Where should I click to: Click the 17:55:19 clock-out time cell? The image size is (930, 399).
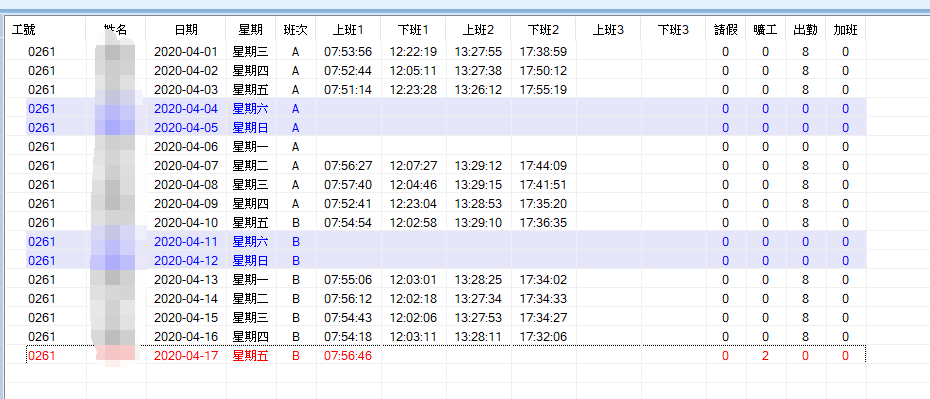(x=543, y=90)
